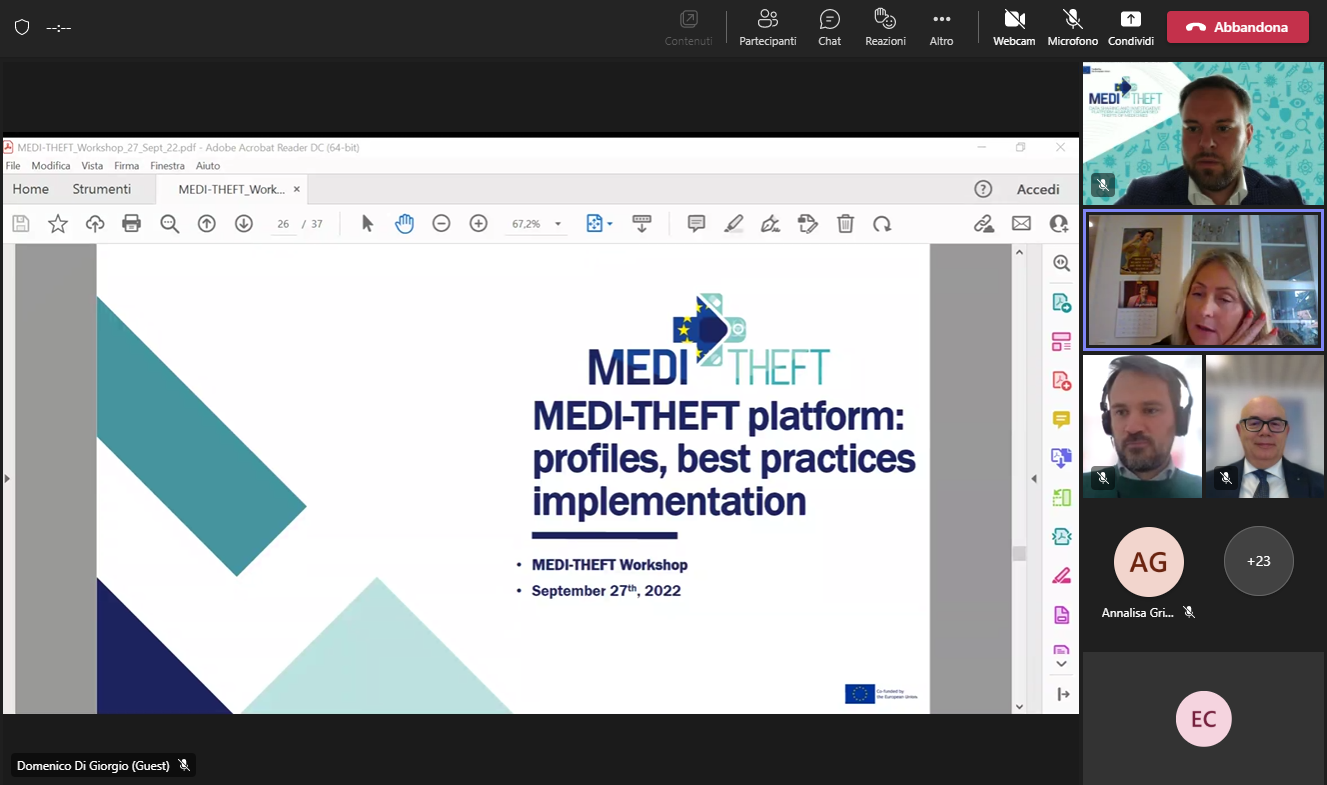
Task: Open the blue Combine Files sidebar tool
Action: [1061, 459]
